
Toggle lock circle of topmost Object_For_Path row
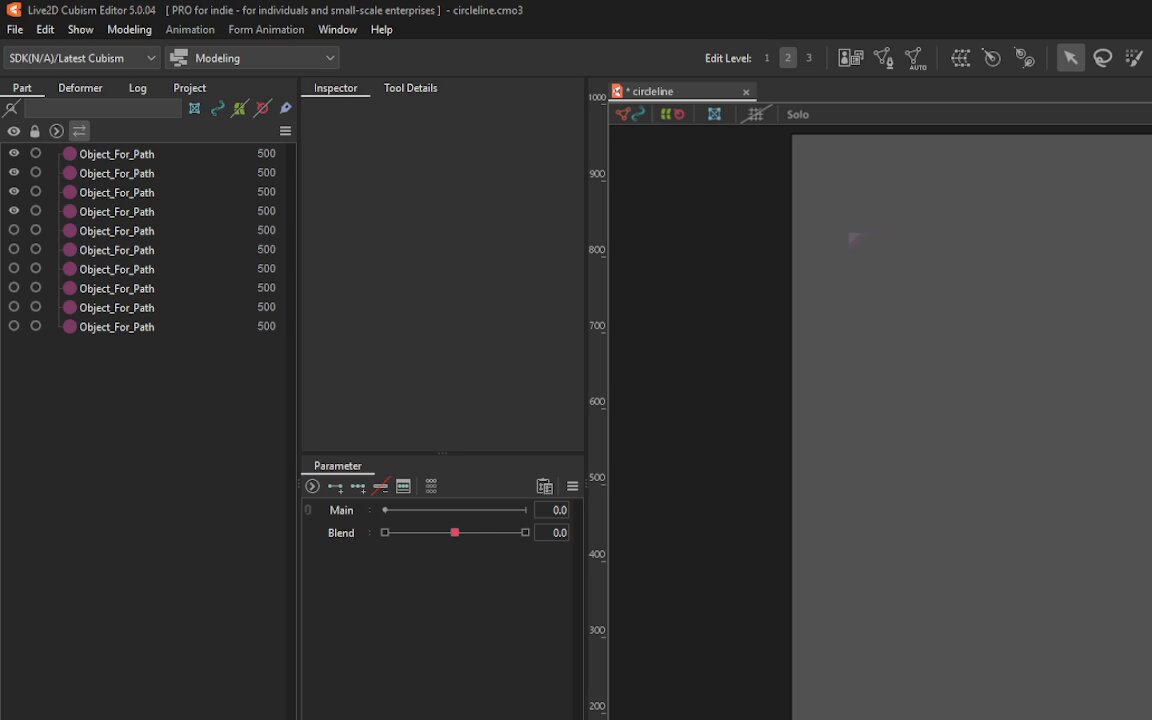click(35, 154)
